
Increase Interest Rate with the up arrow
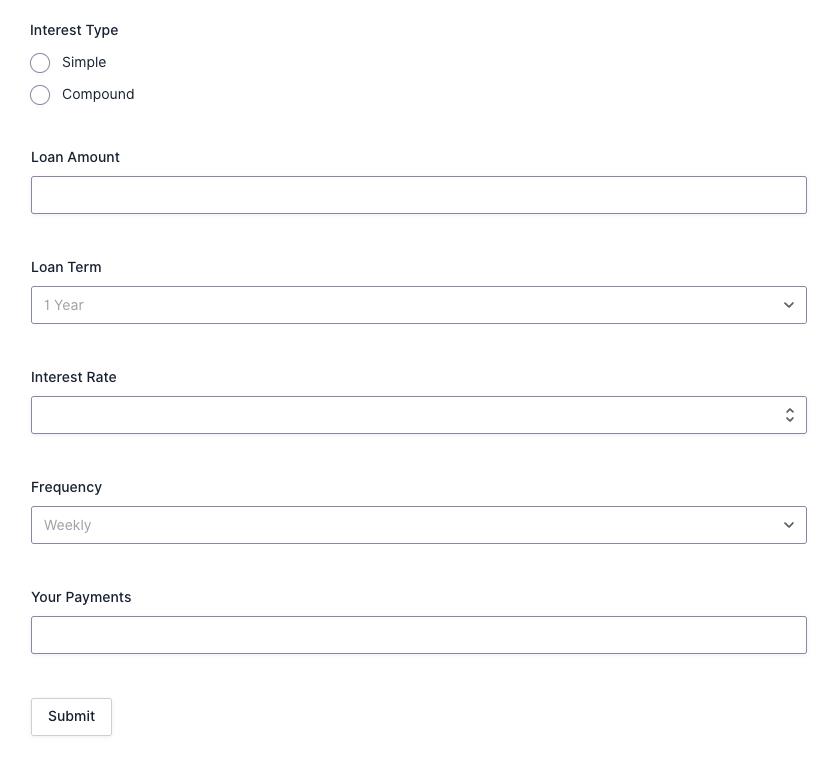pos(790,410)
